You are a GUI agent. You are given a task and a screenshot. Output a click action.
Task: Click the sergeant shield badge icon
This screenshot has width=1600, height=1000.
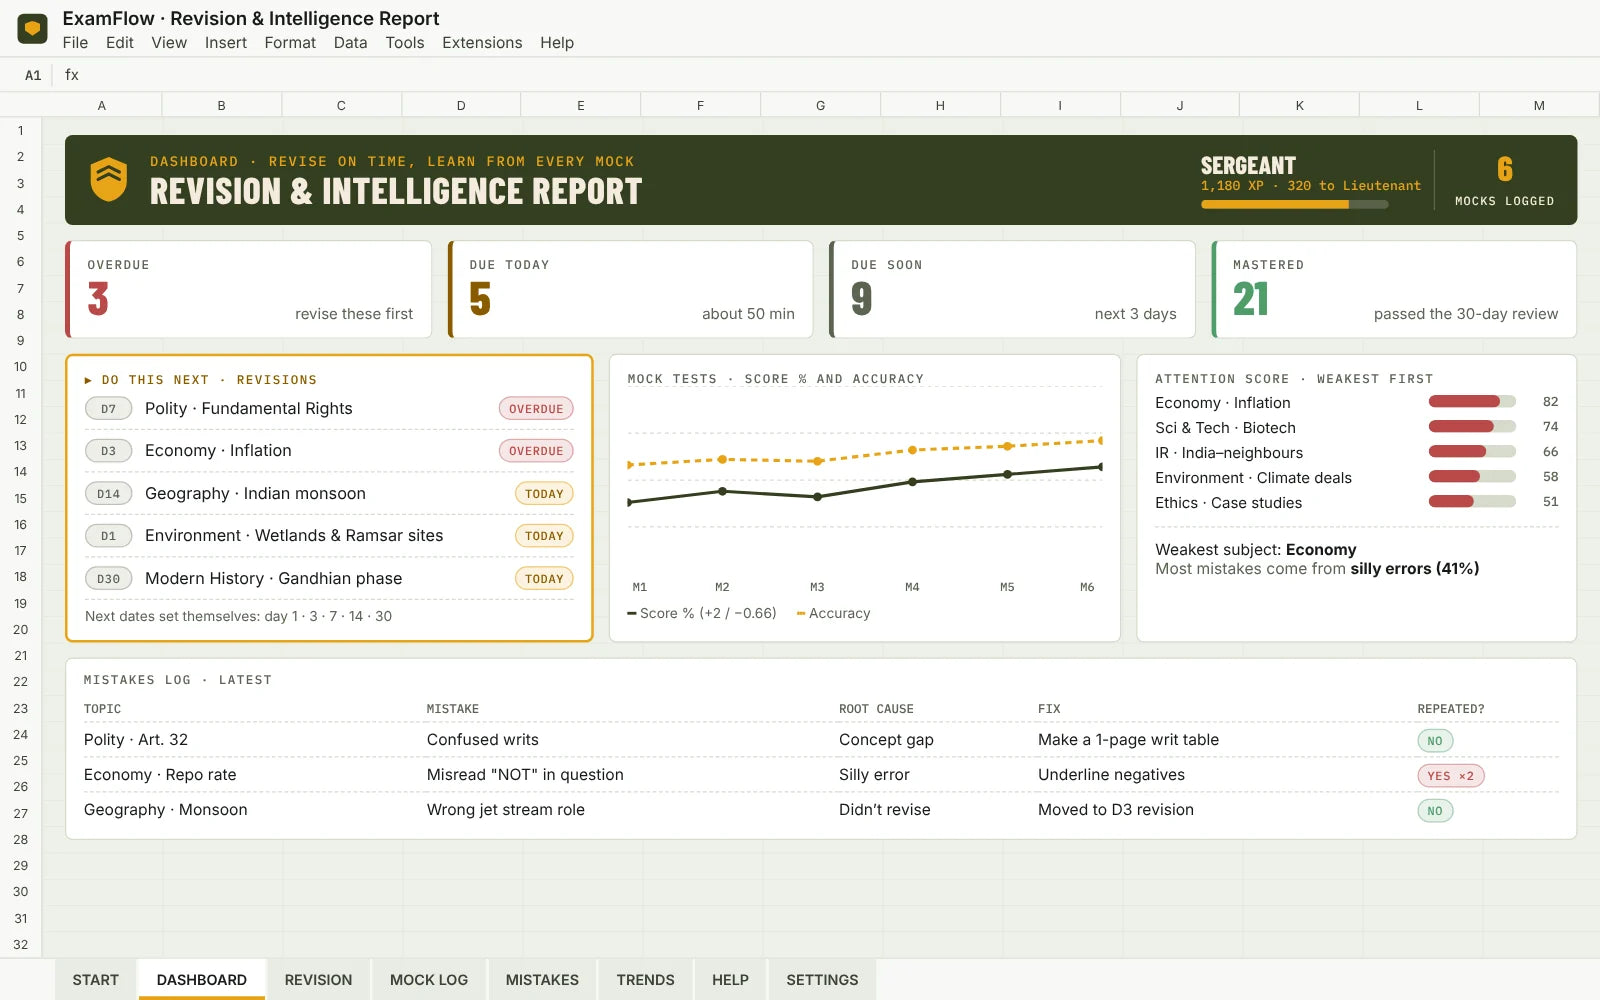coord(109,179)
